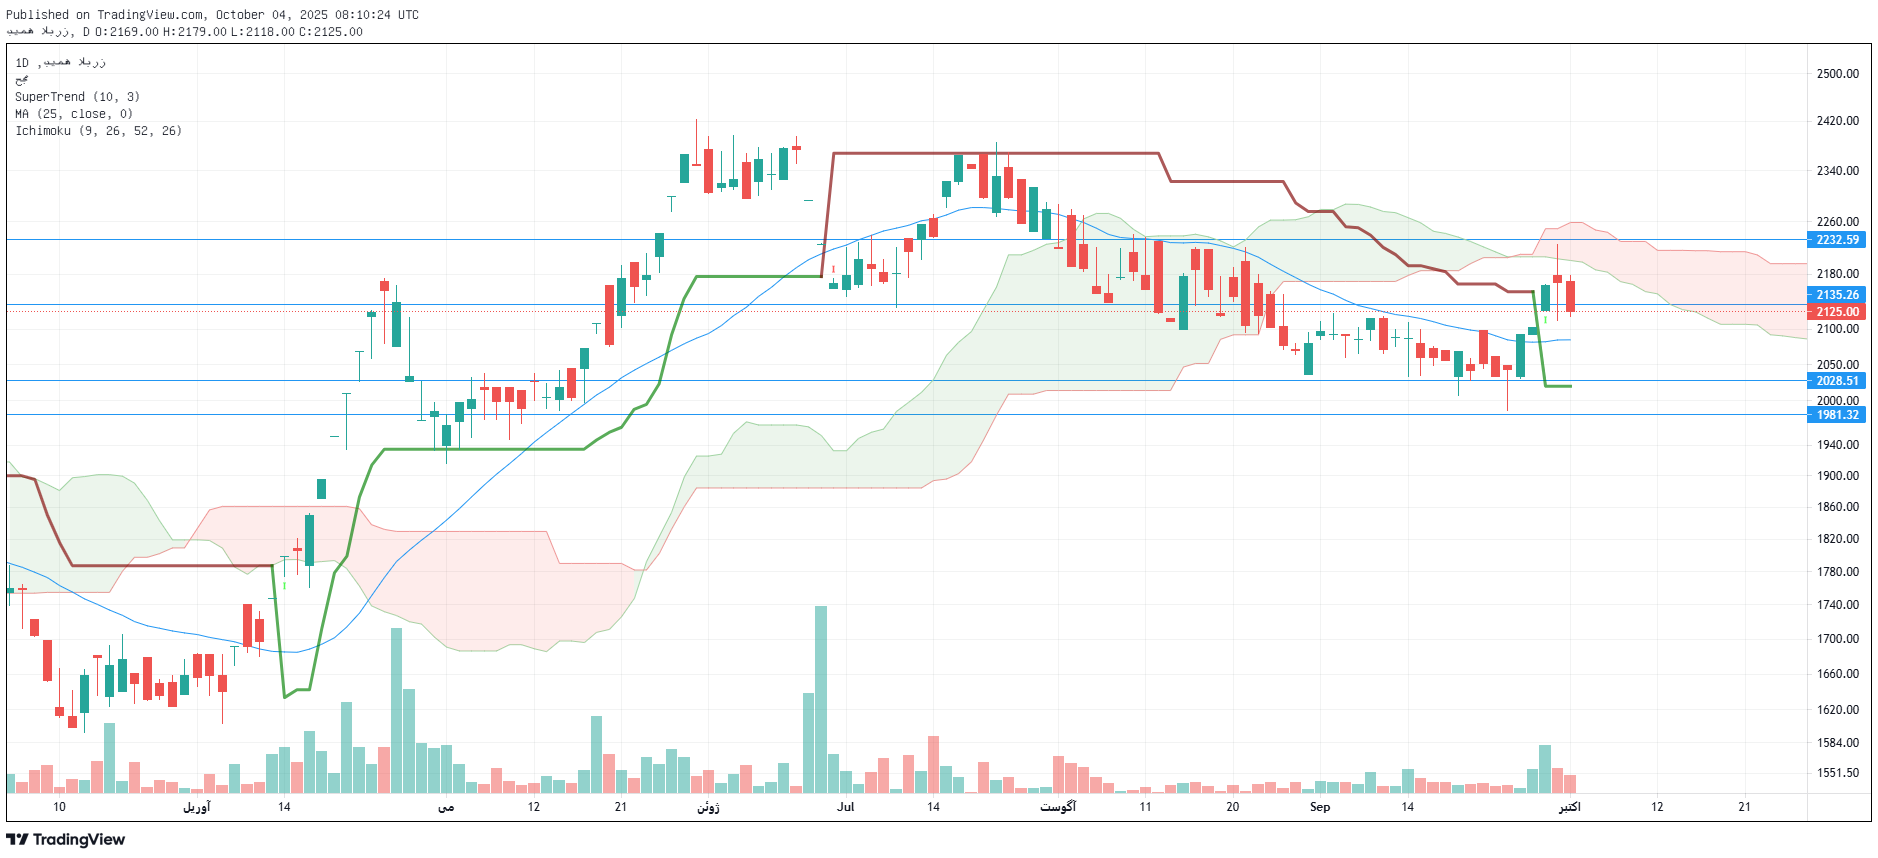Click the 1981.32 price level label
1878x858 pixels.
coord(1837,415)
